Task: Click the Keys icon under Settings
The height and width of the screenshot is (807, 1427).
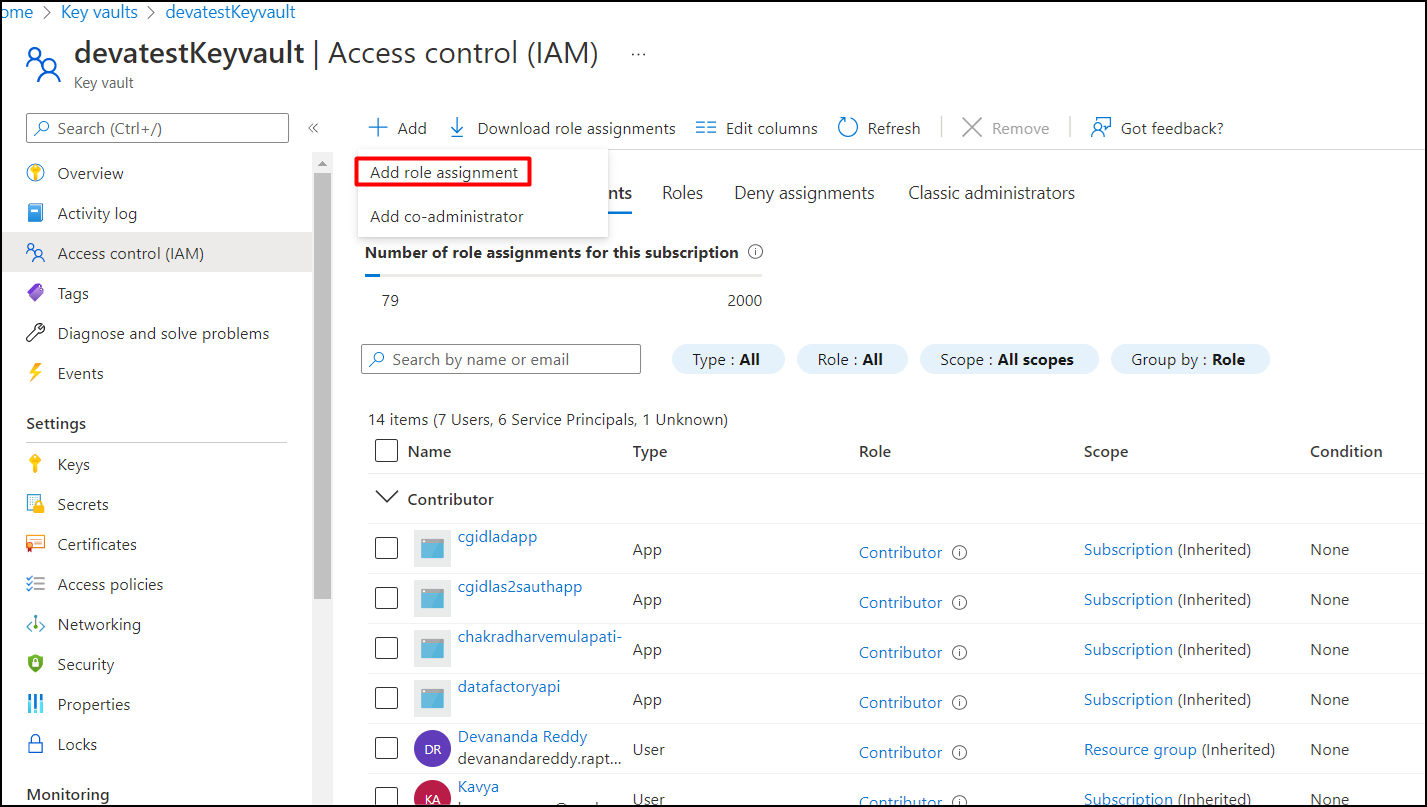Action: (x=36, y=464)
